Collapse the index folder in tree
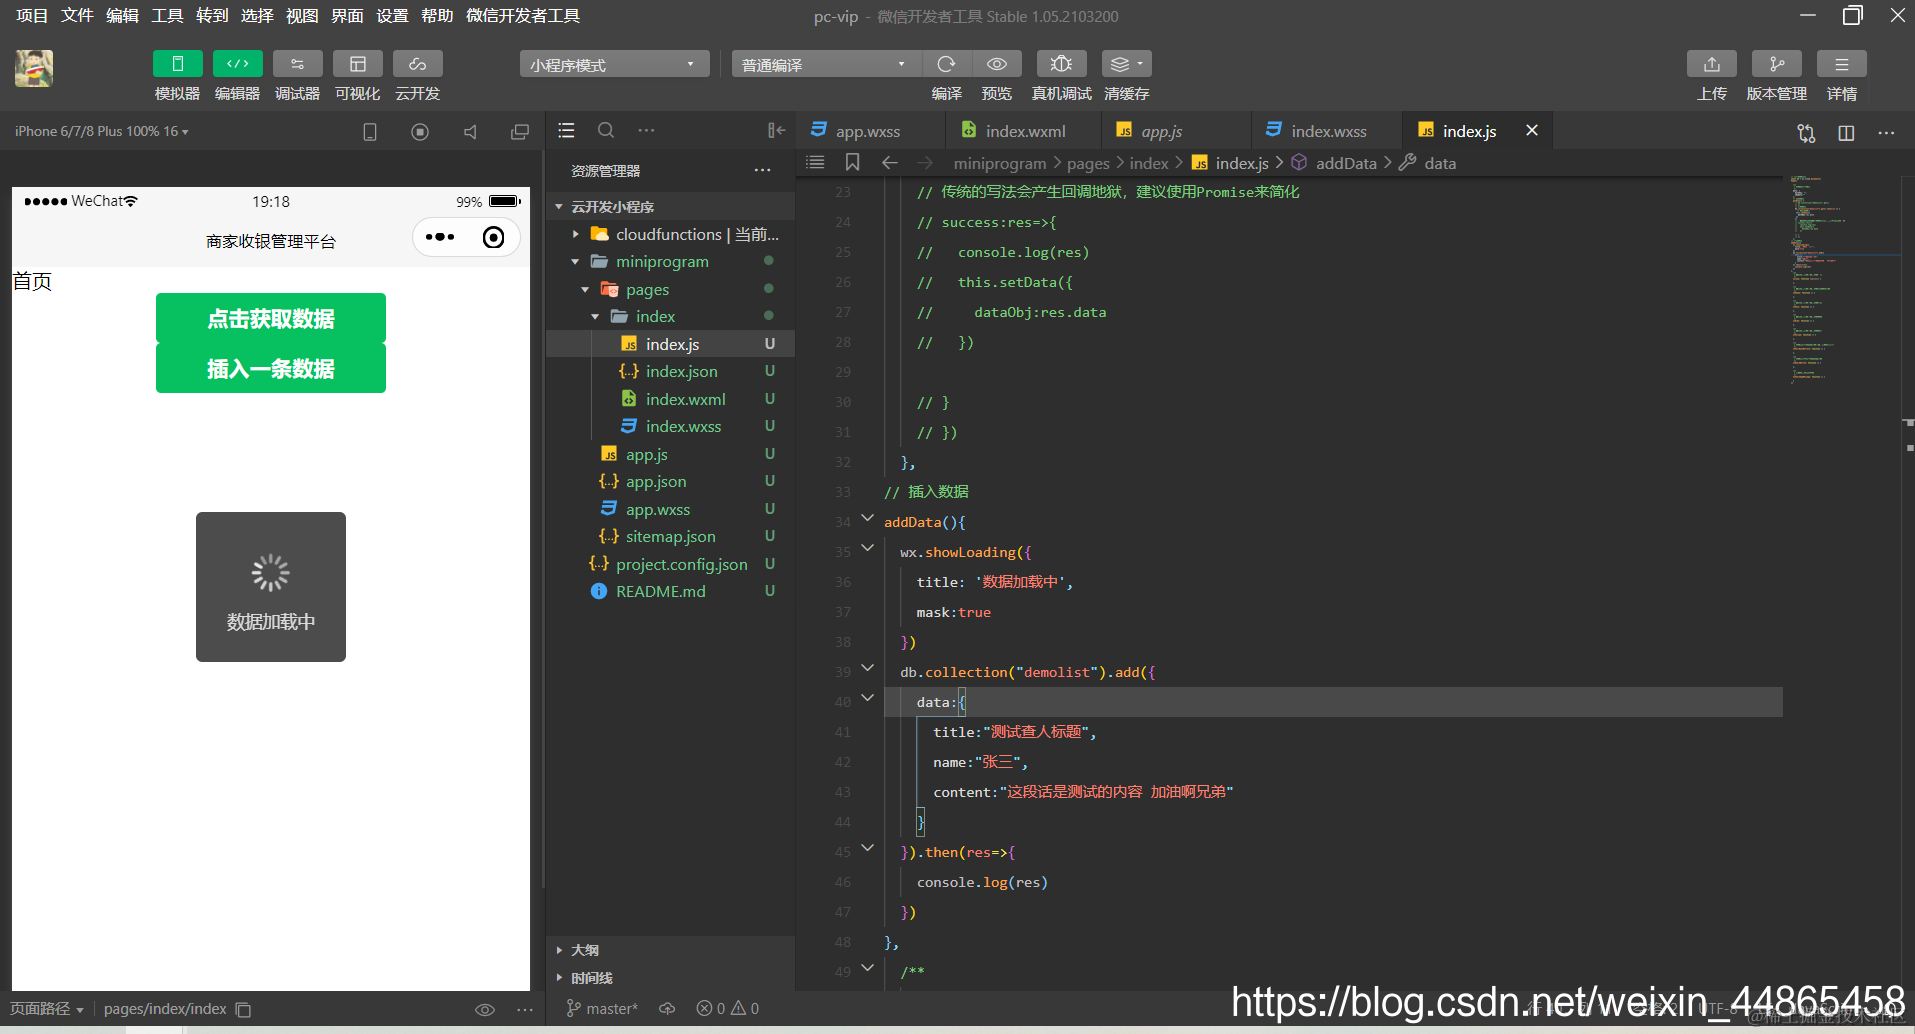1915x1034 pixels. (596, 317)
